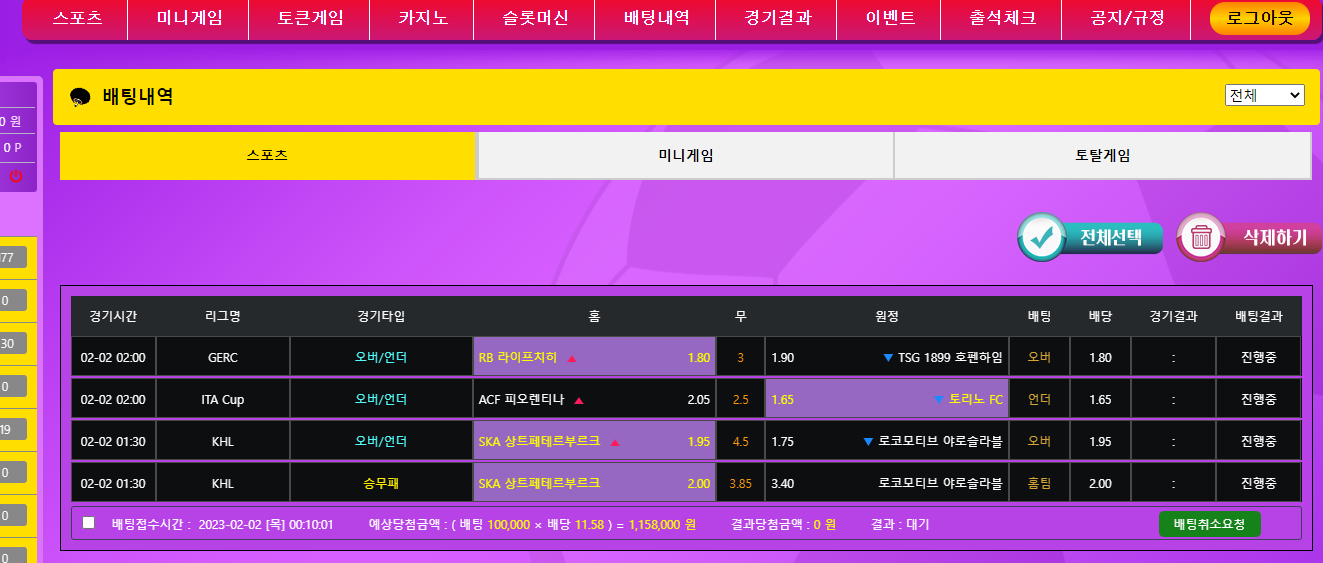This screenshot has height=563, width=1323.
Task: Open the 전체 filter dropdown
Action: click(1264, 95)
